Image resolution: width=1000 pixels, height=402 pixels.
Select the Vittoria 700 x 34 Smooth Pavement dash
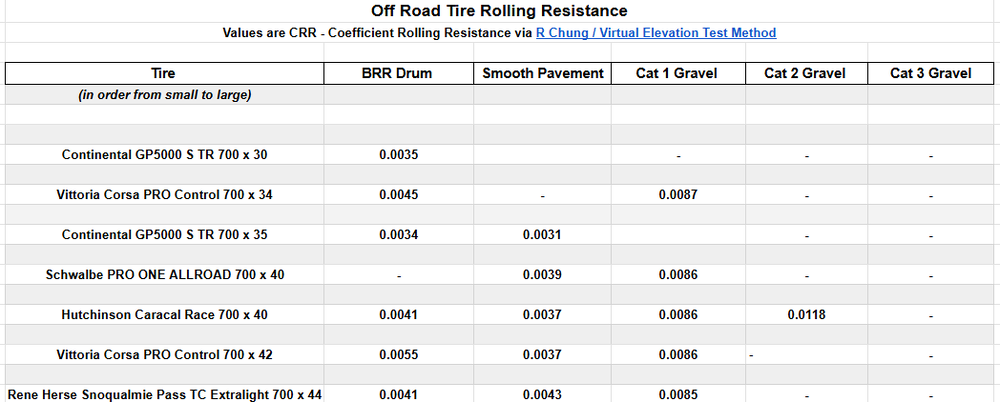click(542, 197)
